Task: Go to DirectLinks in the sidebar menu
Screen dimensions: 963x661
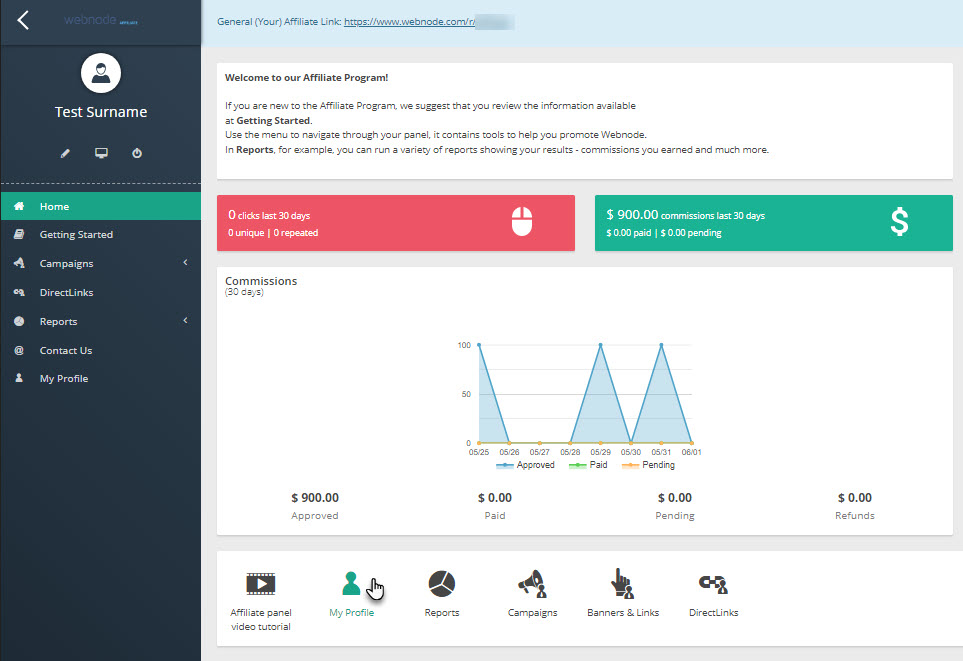Action: click(66, 293)
